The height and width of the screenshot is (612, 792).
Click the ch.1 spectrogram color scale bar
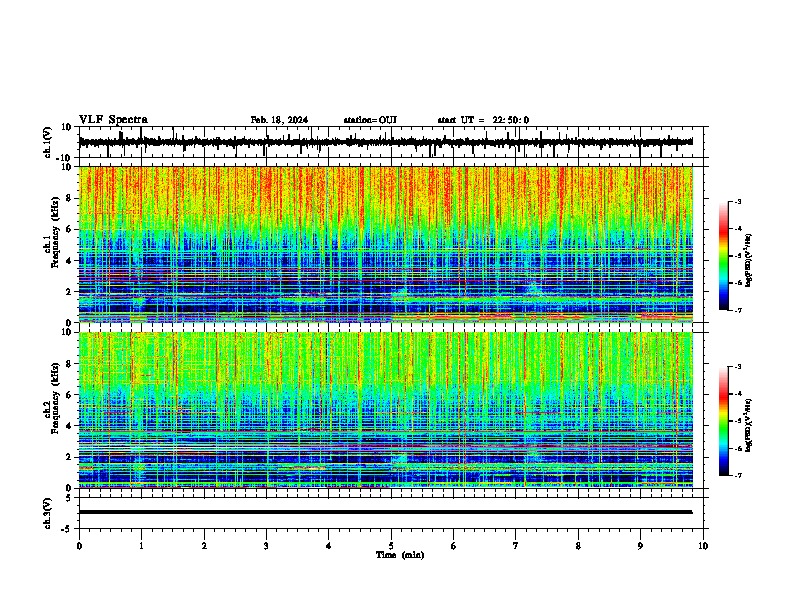pos(723,256)
